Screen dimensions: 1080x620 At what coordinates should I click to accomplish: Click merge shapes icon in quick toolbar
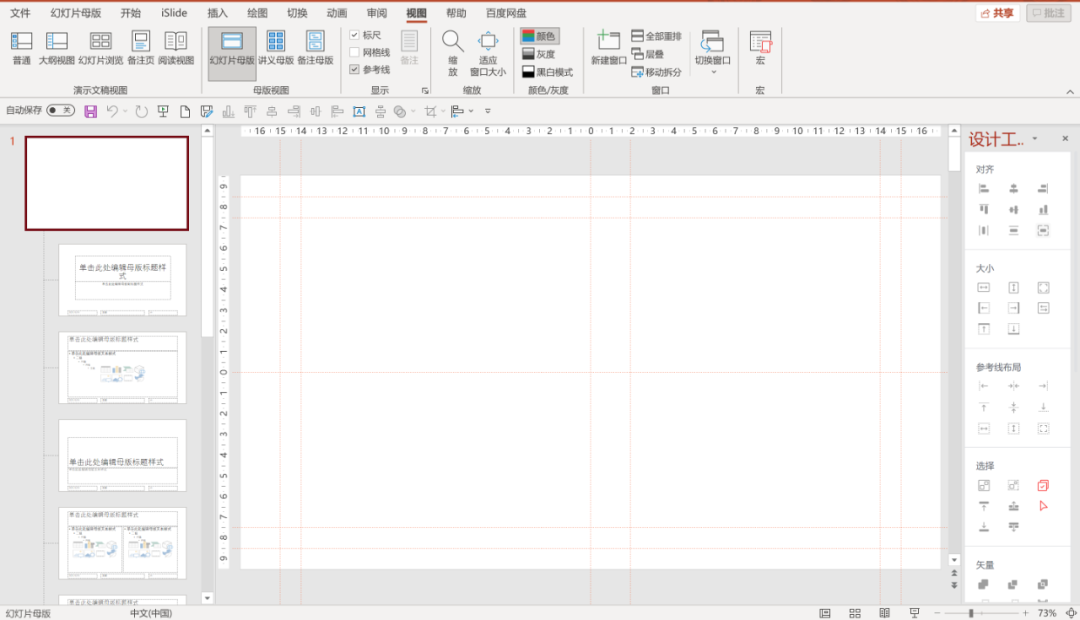[399, 111]
